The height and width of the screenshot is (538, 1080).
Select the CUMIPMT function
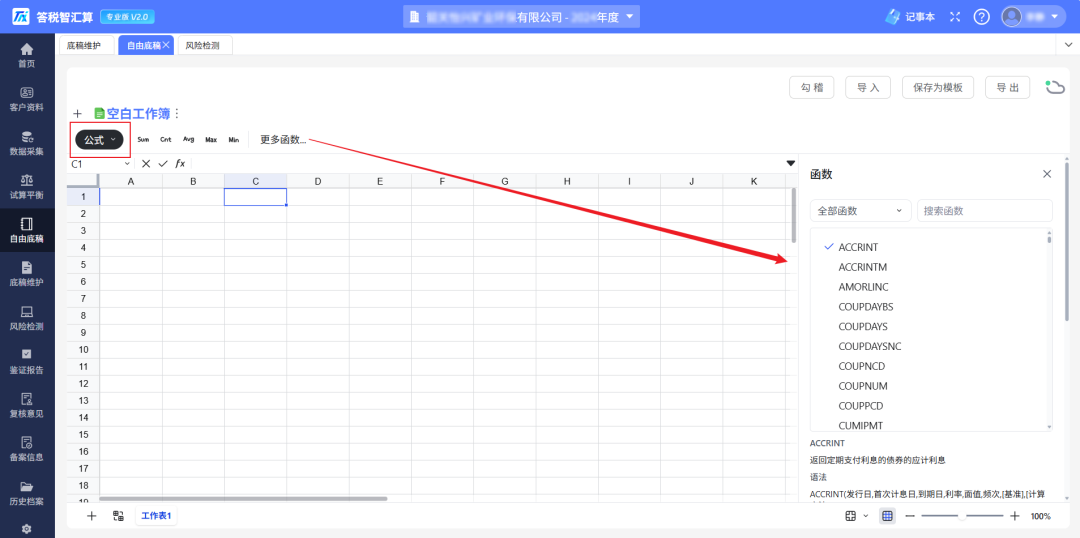(x=860, y=426)
